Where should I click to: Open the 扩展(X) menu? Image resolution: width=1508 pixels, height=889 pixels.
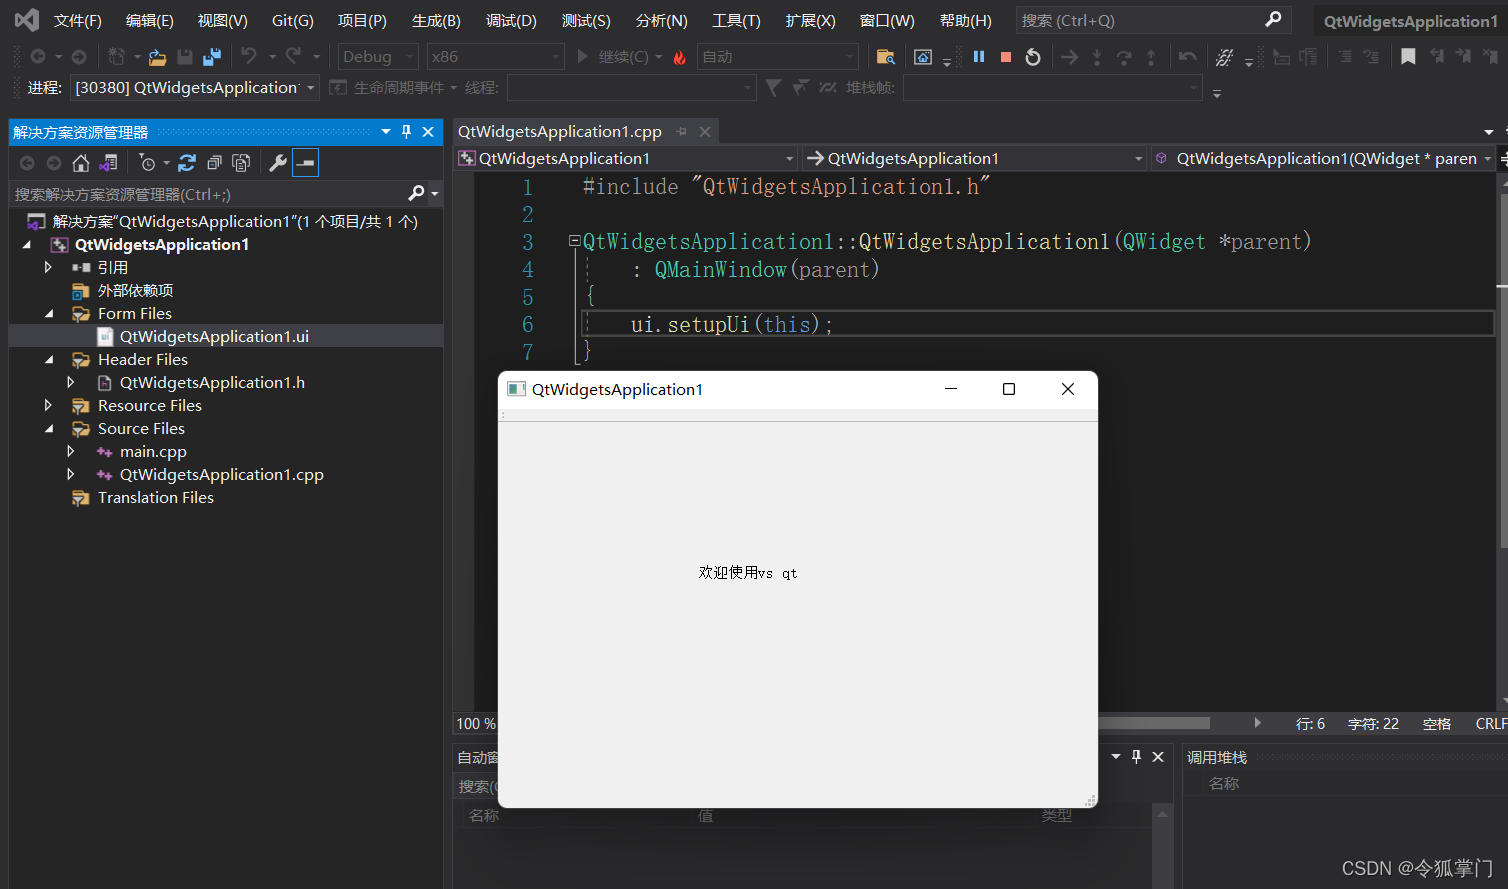810,20
